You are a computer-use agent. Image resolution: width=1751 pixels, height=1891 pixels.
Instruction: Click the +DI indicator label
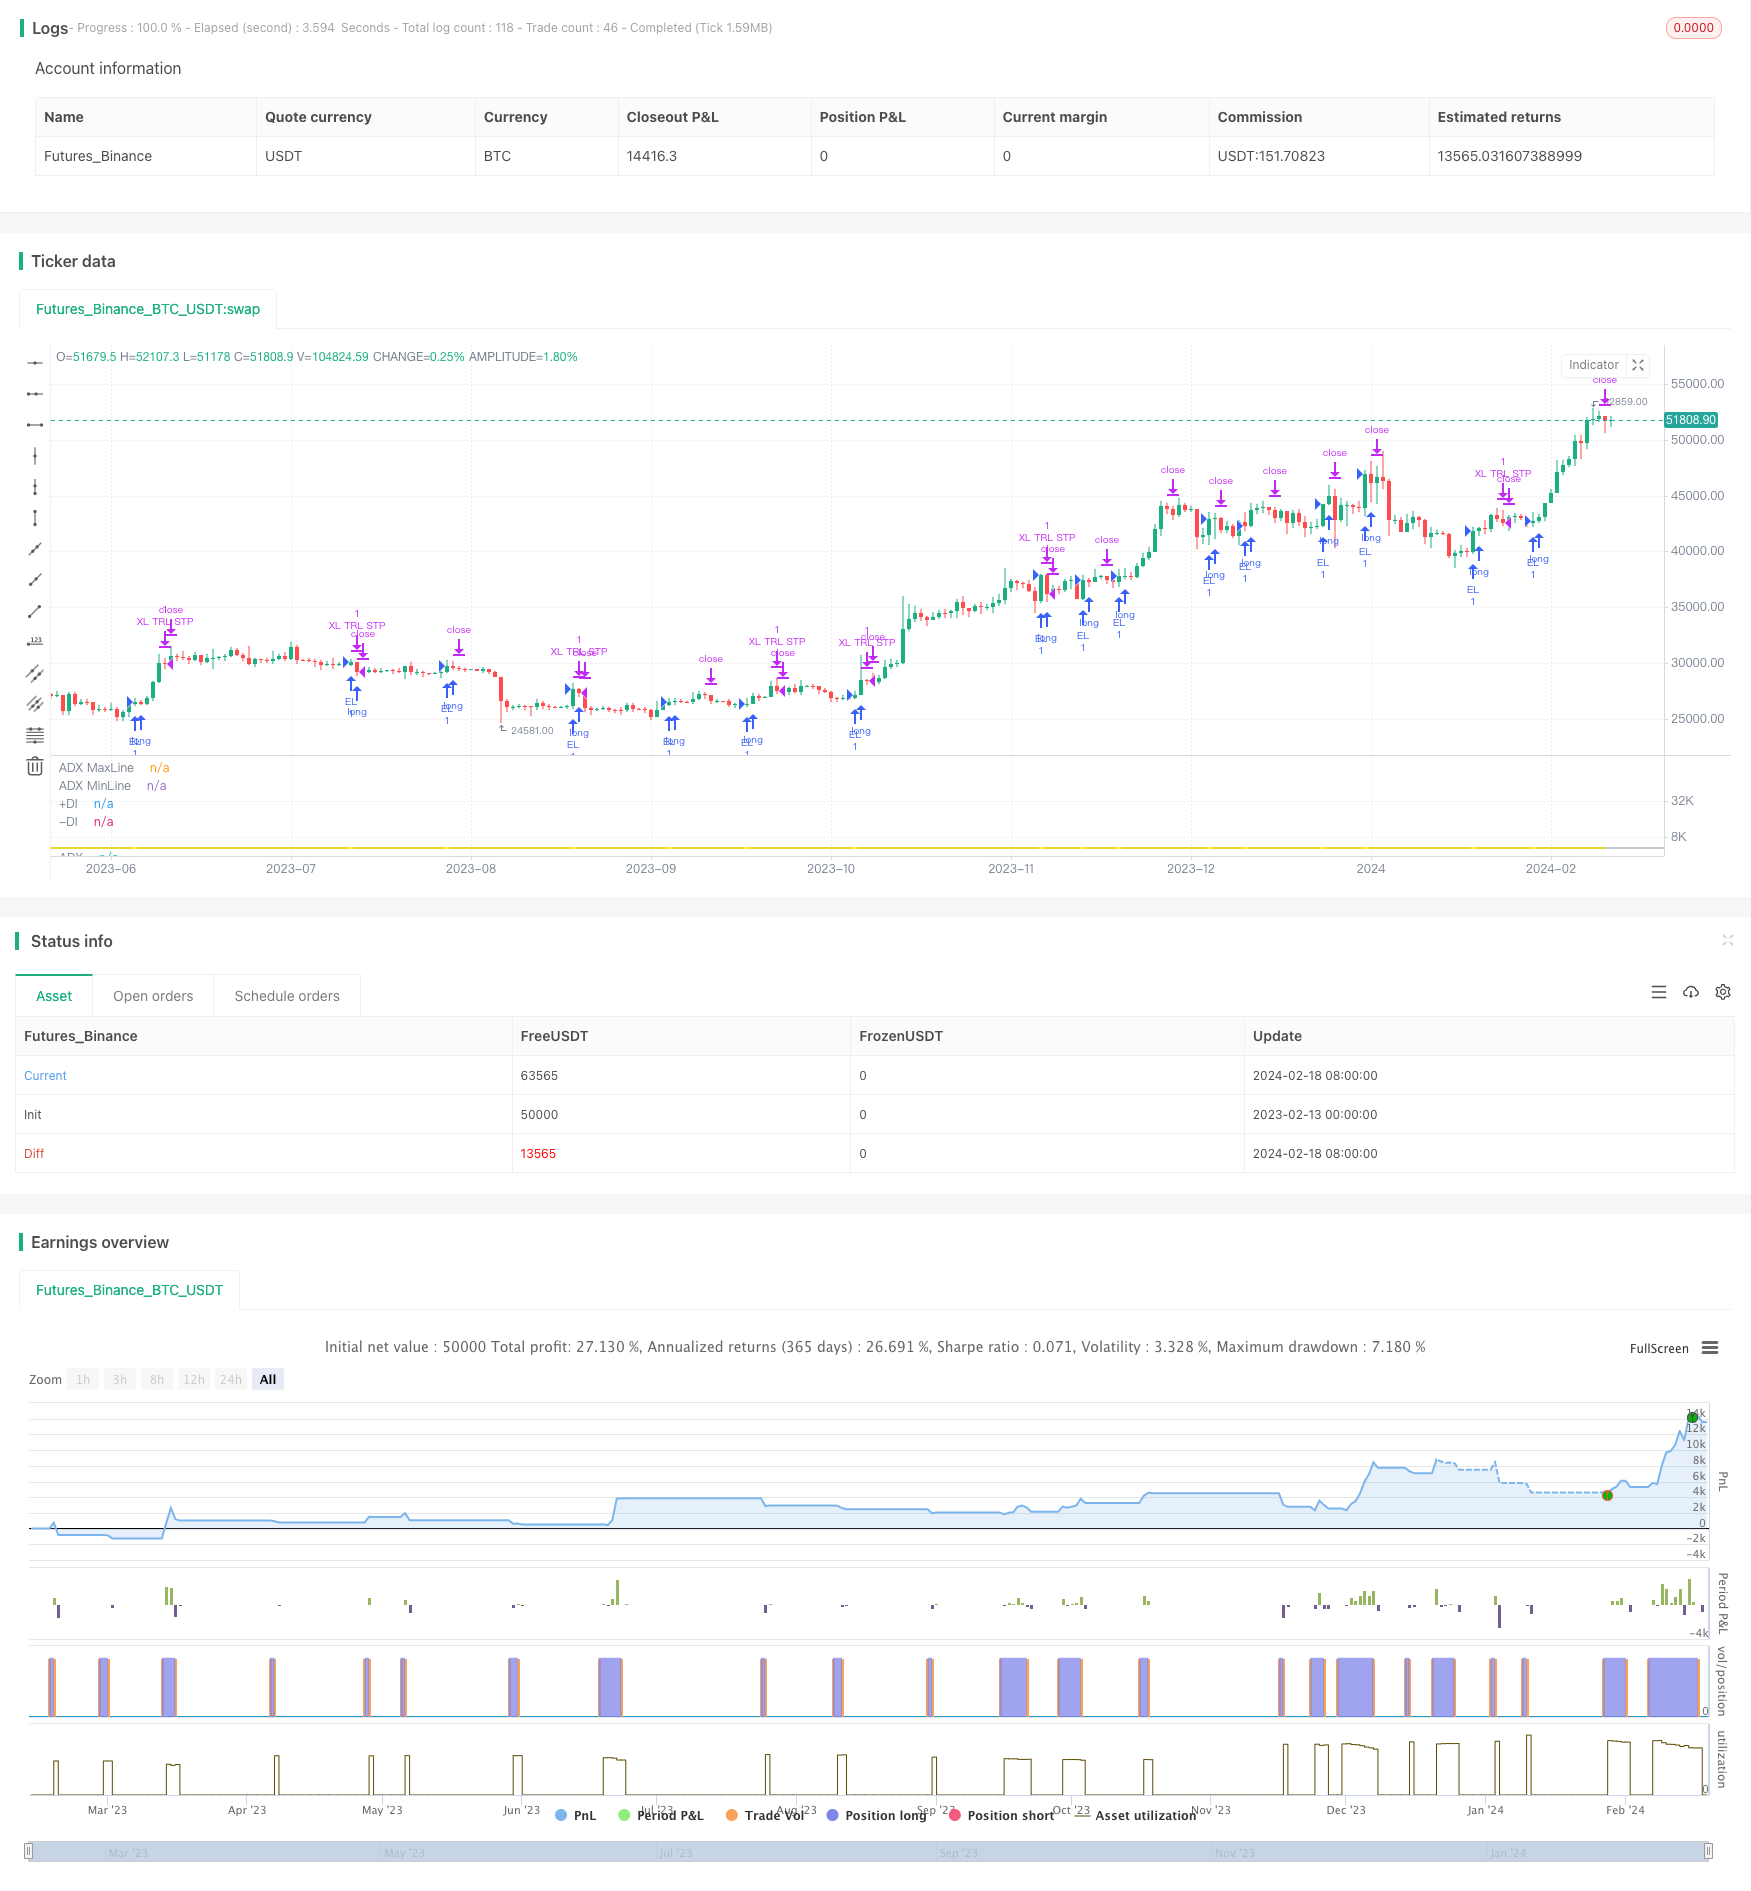(68, 804)
